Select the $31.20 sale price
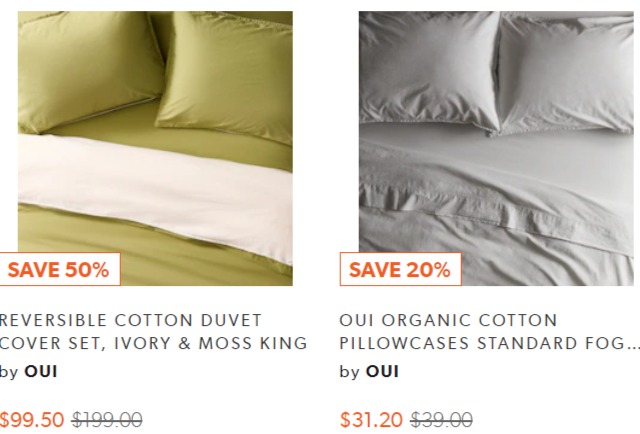 tap(371, 420)
